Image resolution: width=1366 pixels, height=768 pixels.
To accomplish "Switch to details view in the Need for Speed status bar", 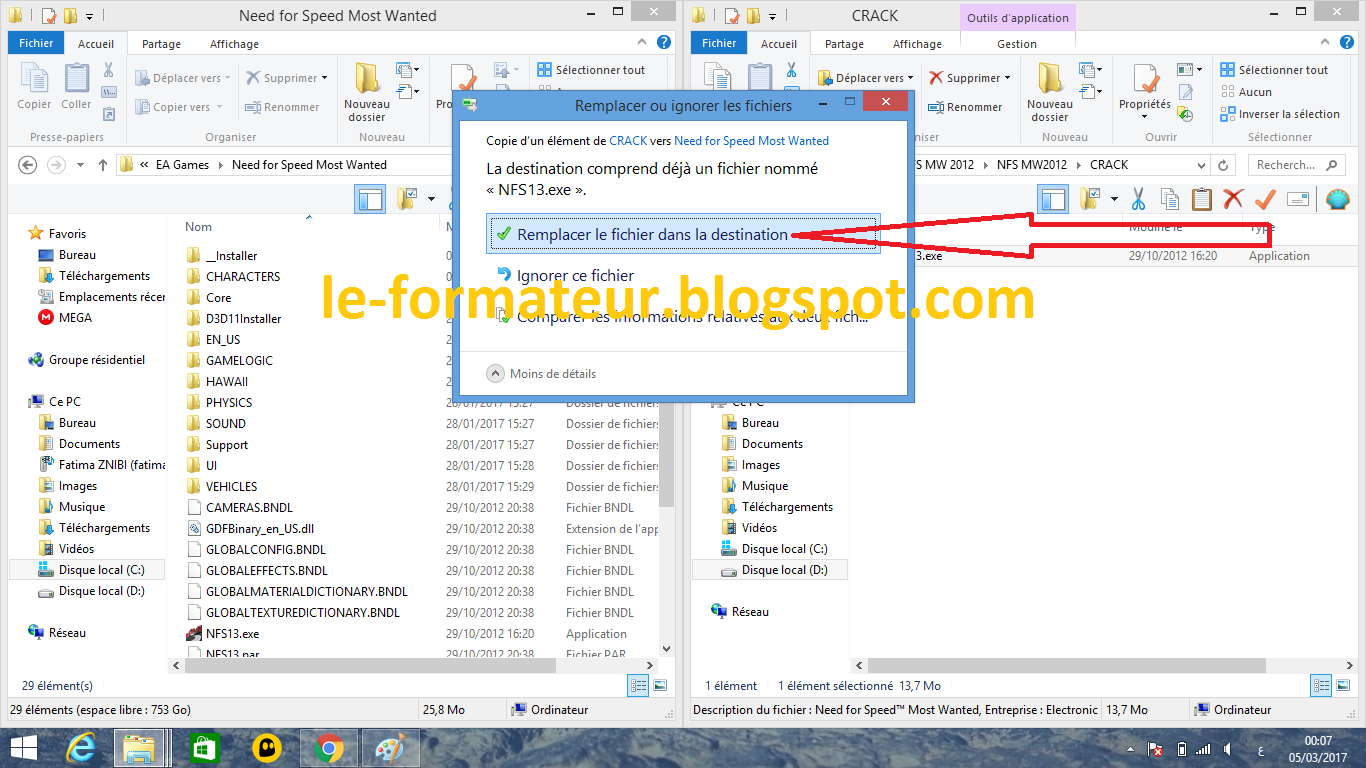I will (x=638, y=685).
